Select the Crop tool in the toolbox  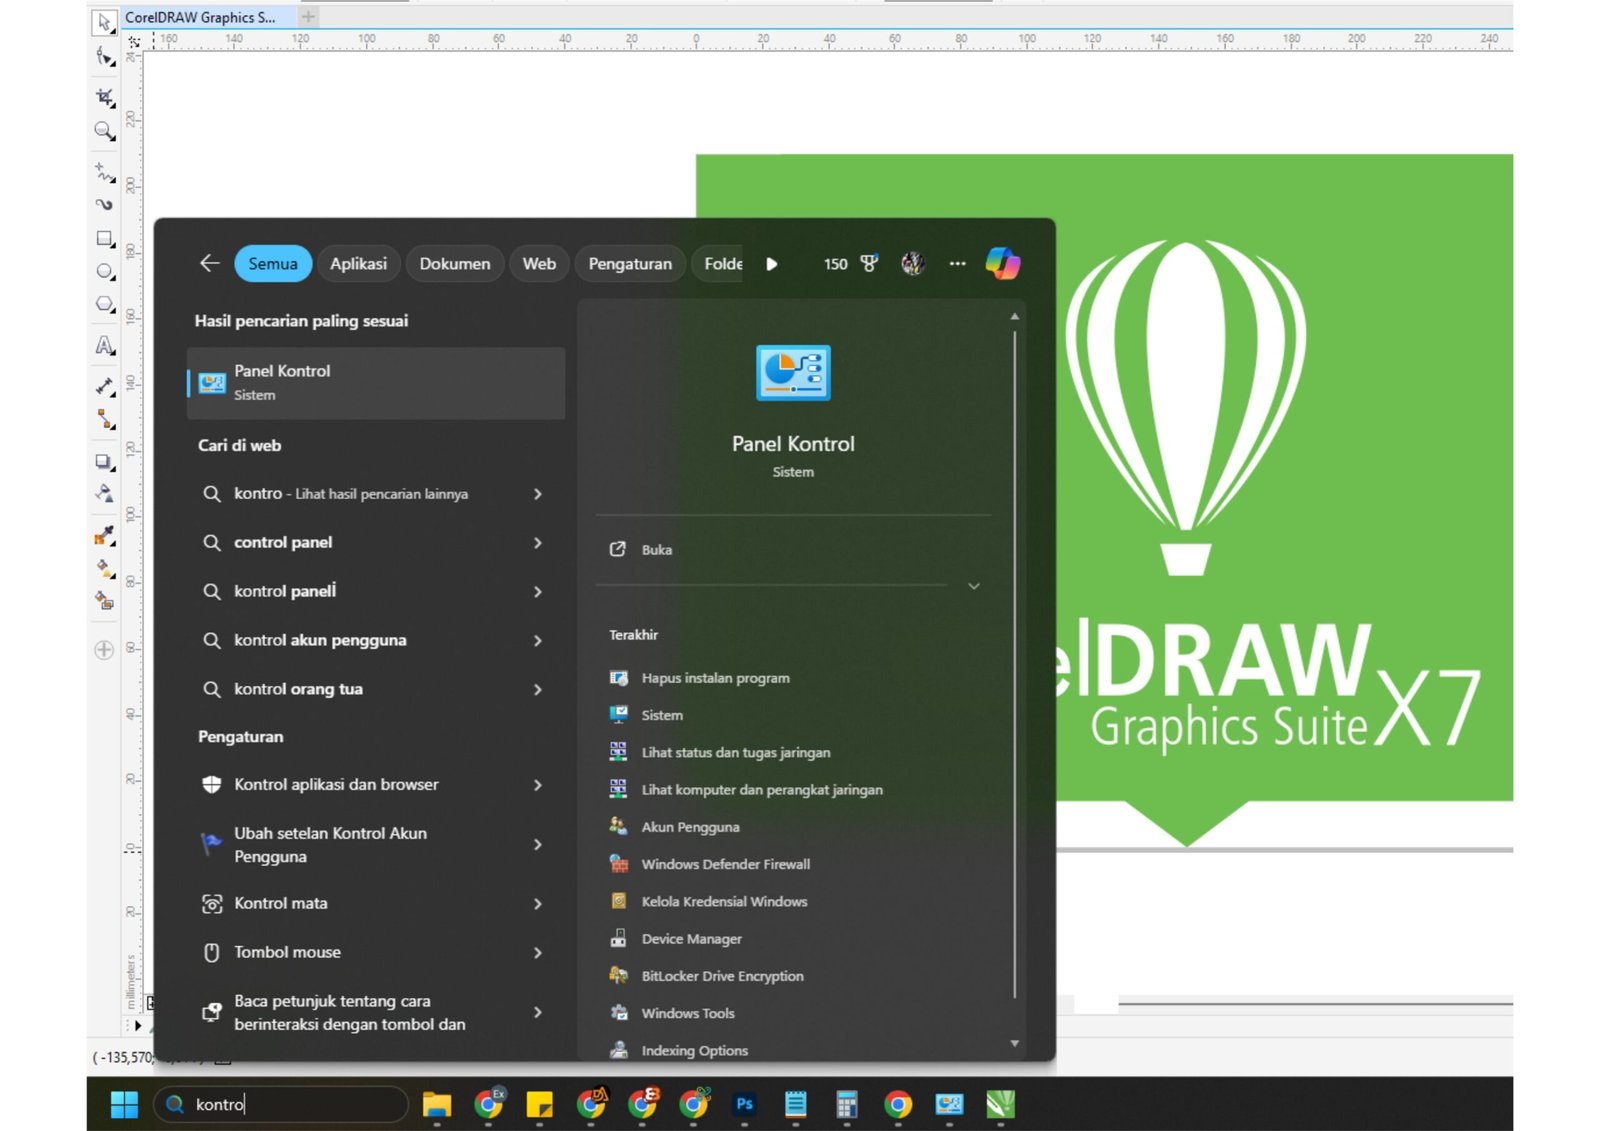tap(103, 97)
